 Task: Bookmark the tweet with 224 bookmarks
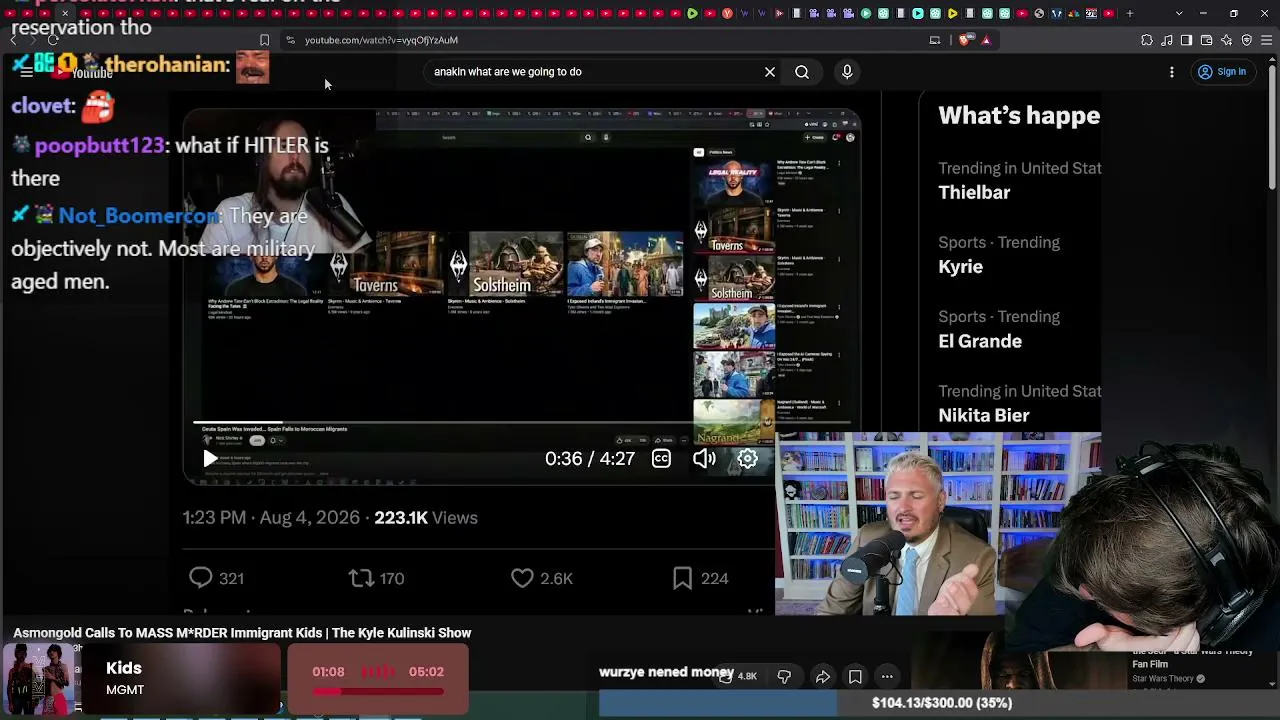click(700, 578)
